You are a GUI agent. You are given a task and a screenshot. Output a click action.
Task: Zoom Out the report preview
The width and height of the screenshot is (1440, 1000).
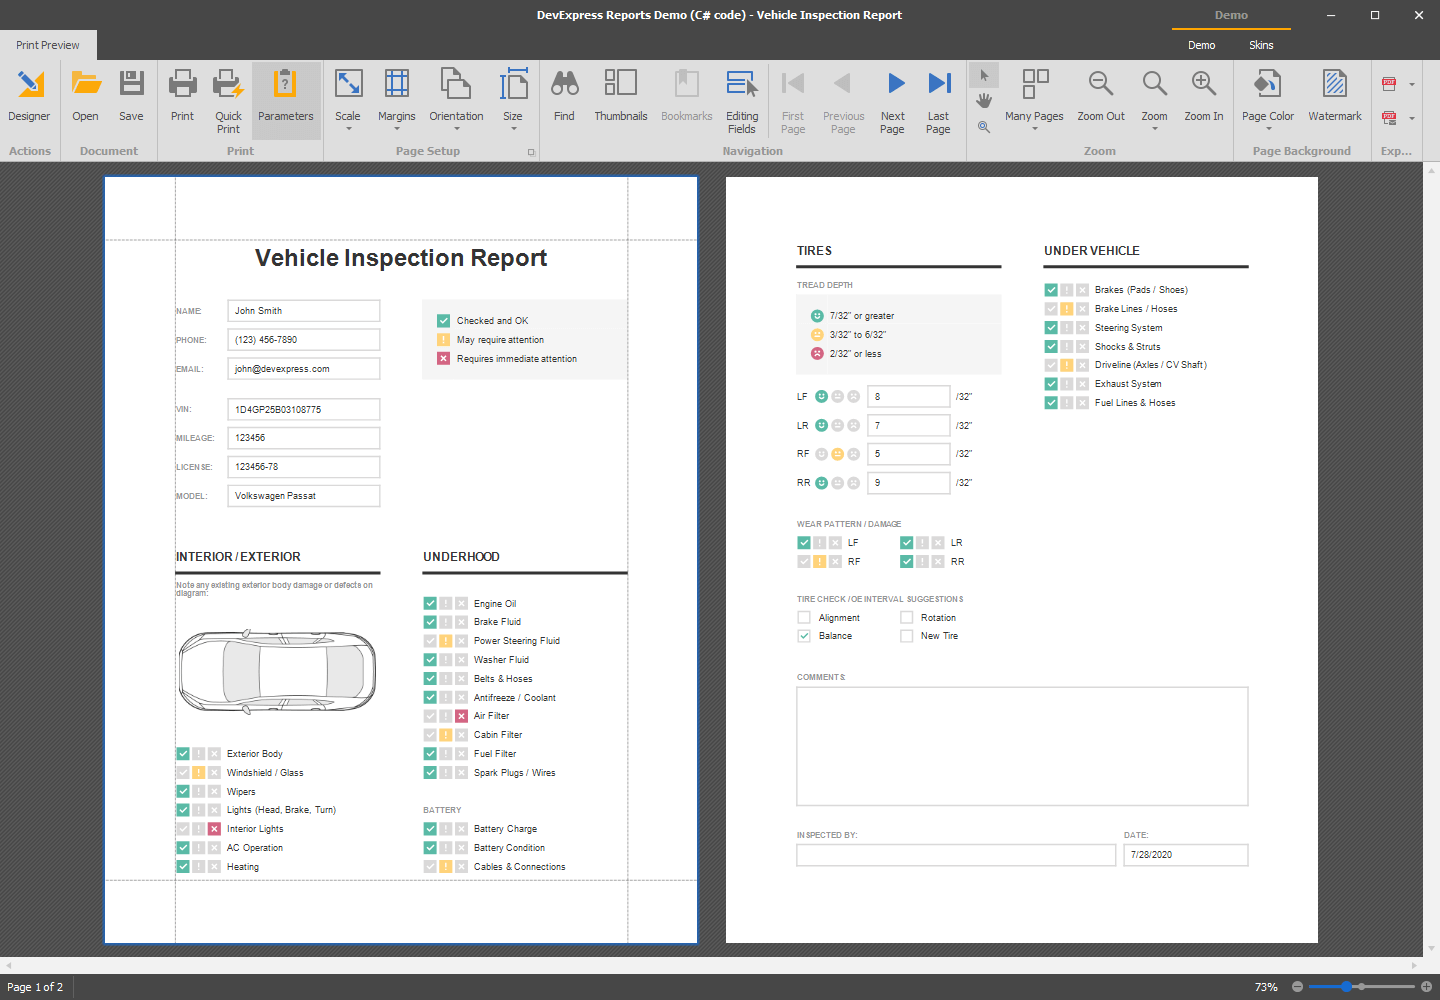click(x=1100, y=97)
